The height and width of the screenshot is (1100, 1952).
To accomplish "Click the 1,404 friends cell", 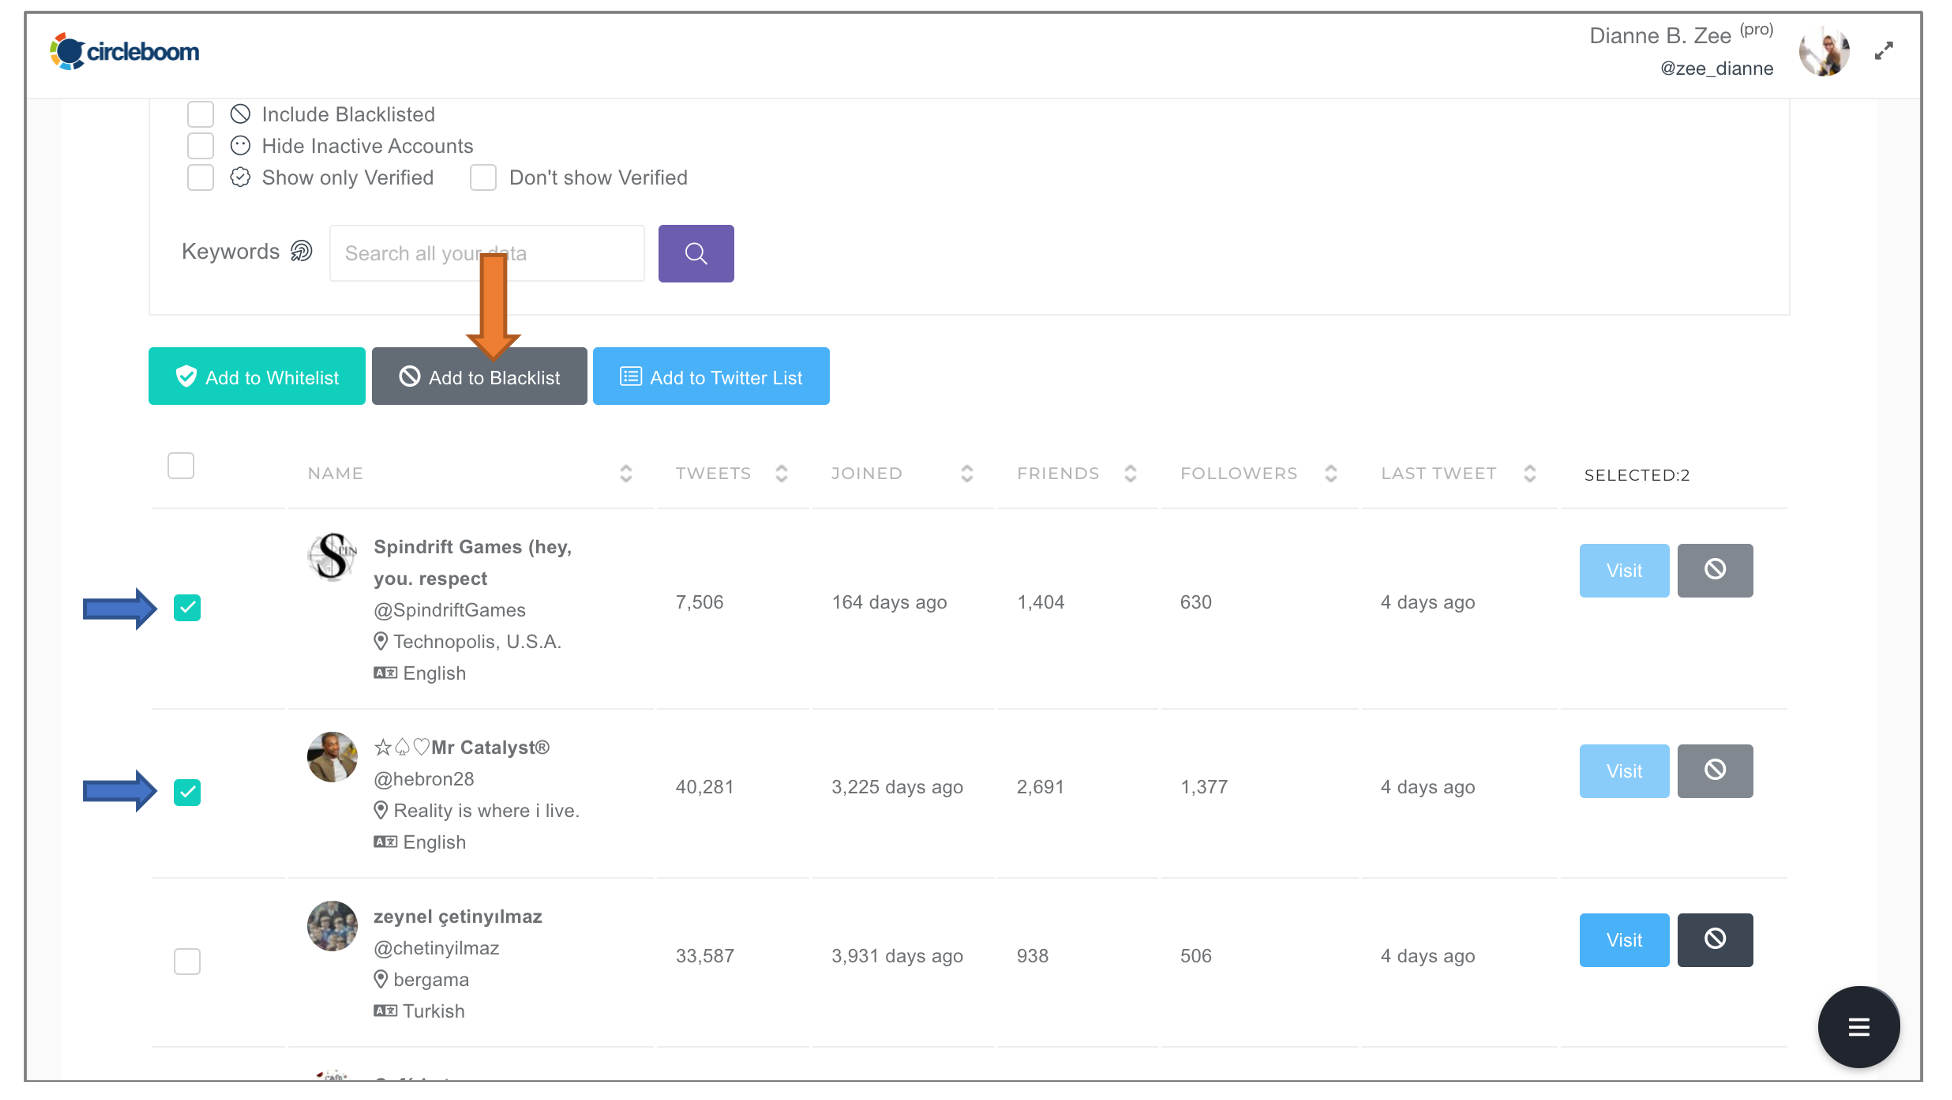I will (1040, 602).
